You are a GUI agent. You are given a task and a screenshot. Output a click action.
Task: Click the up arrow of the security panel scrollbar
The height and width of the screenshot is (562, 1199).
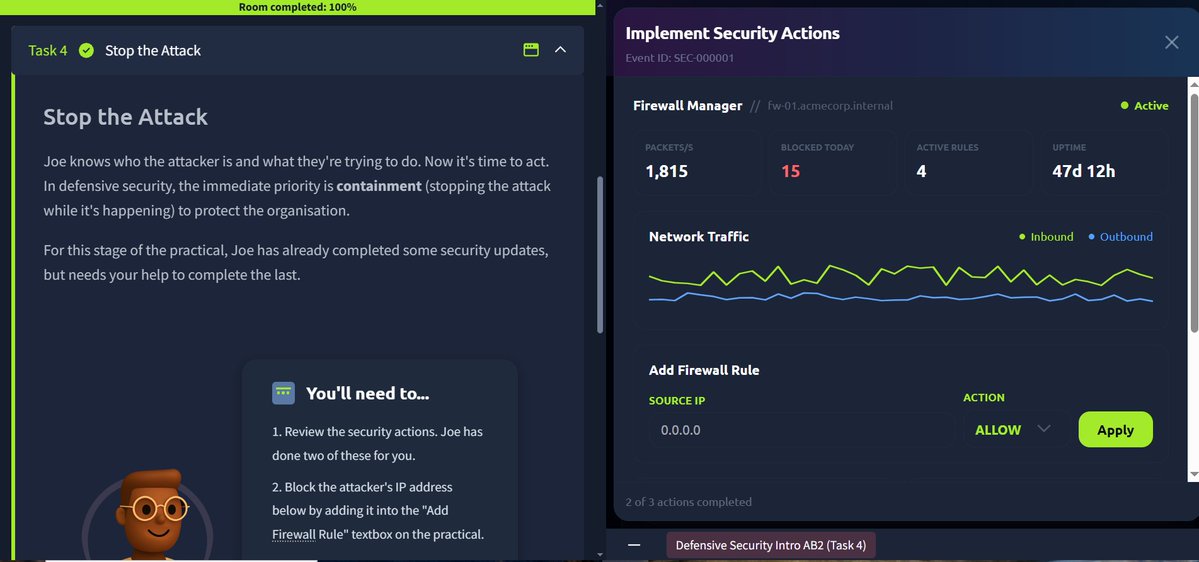click(1194, 83)
